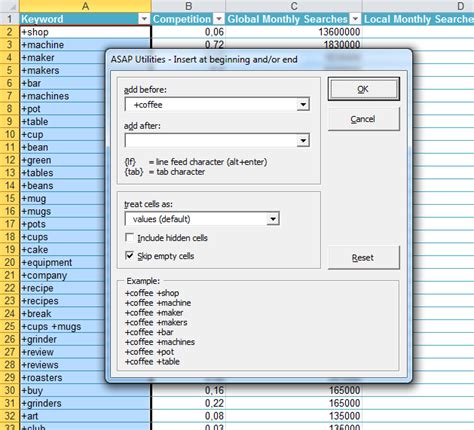Screen dimensions: 474x430
Task: Expand the 'add before' dropdown arrow
Action: click(x=303, y=105)
